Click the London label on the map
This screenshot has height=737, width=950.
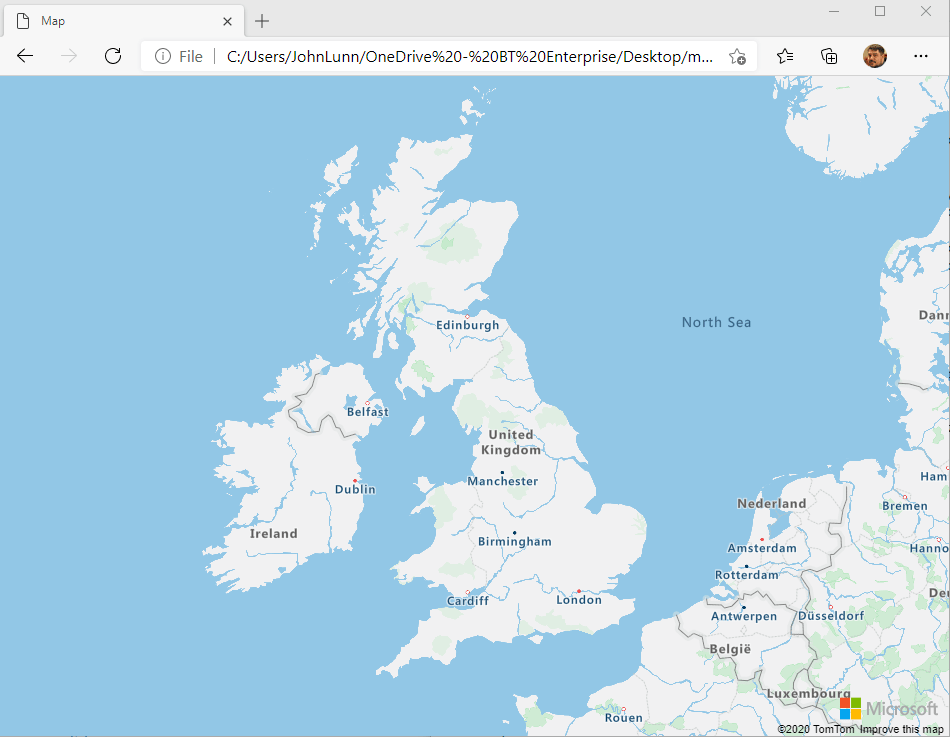point(579,599)
